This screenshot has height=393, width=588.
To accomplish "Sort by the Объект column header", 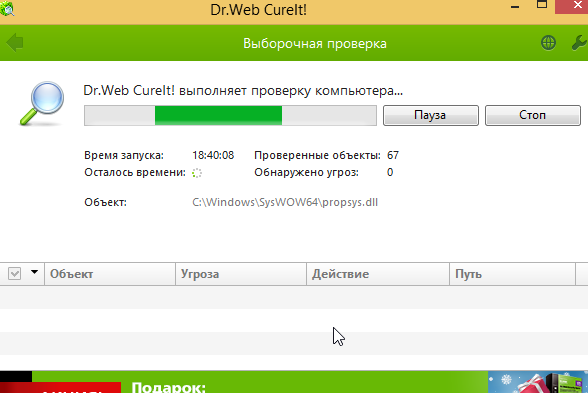I will 110,274.
